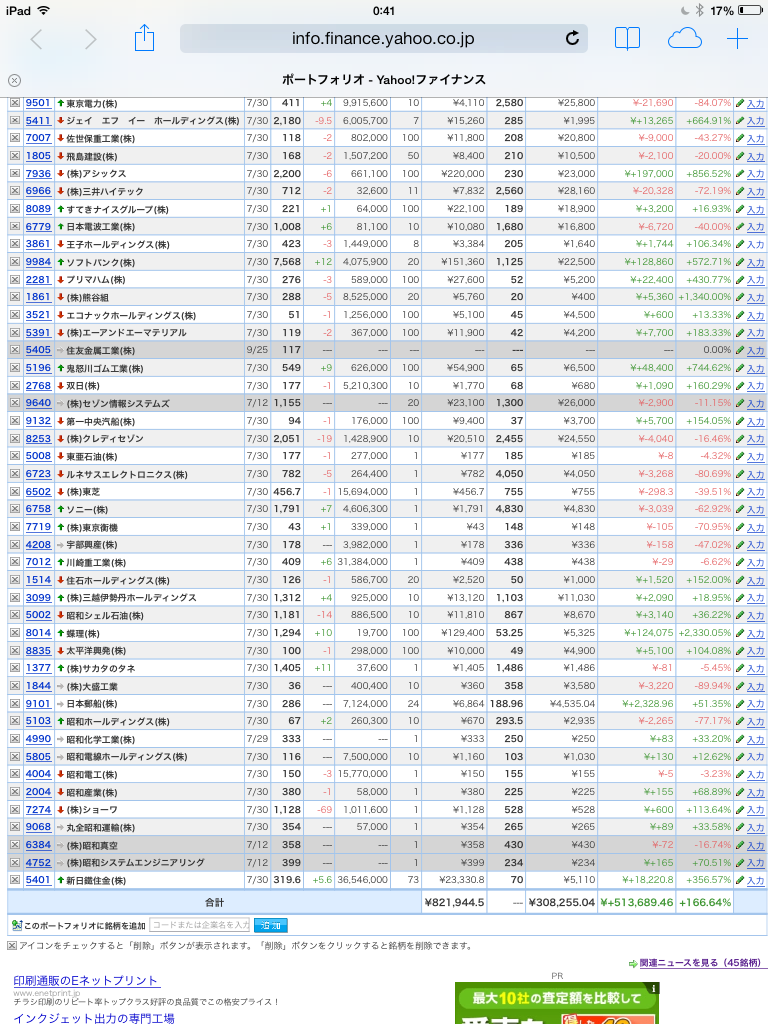Click pencil edit icon for ショーワ row
The width and height of the screenshot is (768, 1024).
point(740,809)
